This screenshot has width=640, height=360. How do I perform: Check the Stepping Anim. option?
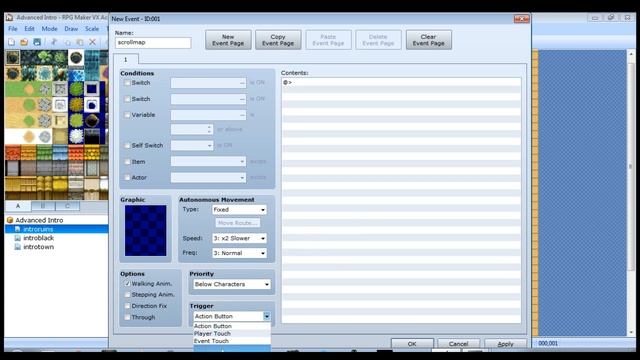tap(127, 295)
